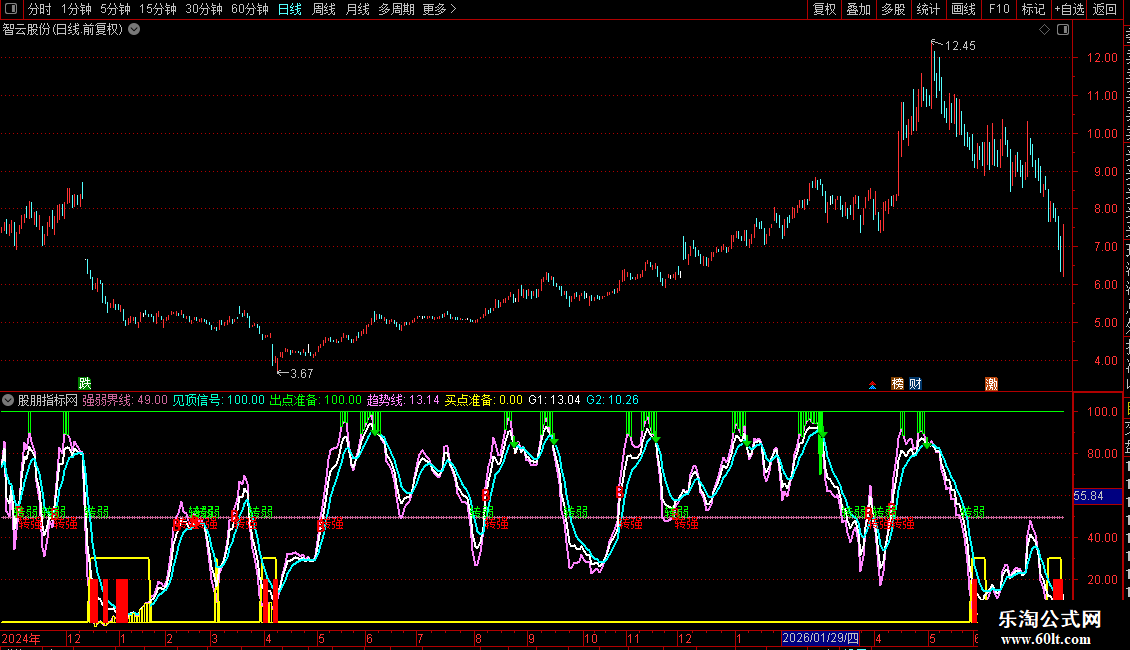The image size is (1130, 650).
Task: Click the 叠加 overlay button
Action: [858, 9]
